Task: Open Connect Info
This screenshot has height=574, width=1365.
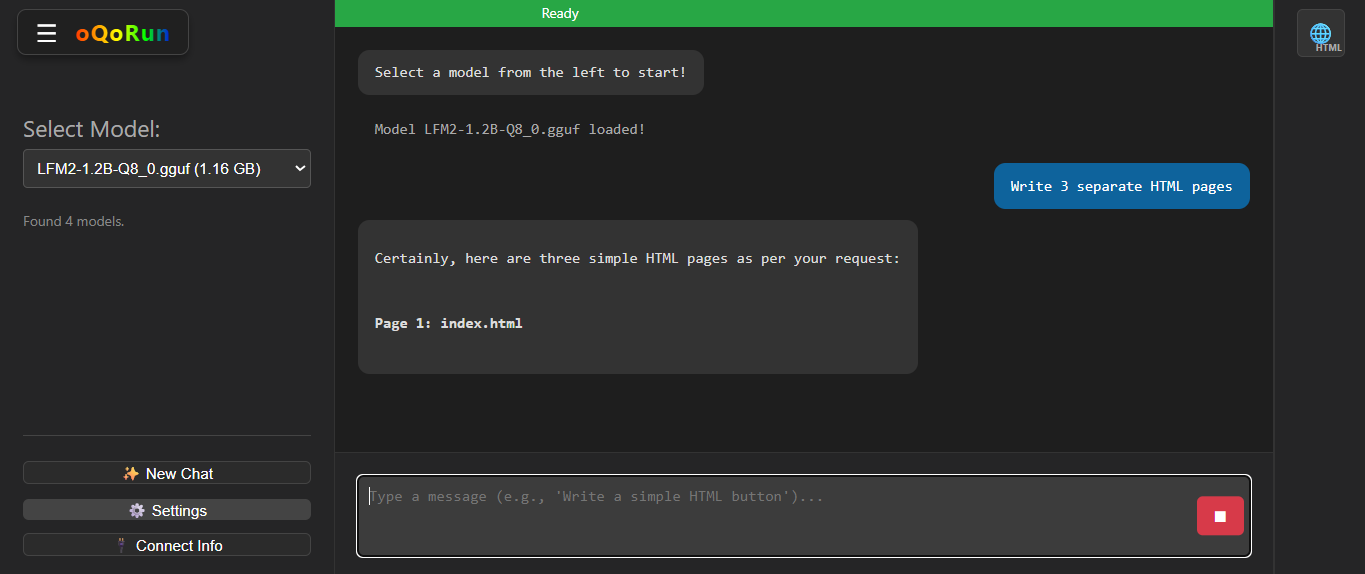Action: (180, 545)
